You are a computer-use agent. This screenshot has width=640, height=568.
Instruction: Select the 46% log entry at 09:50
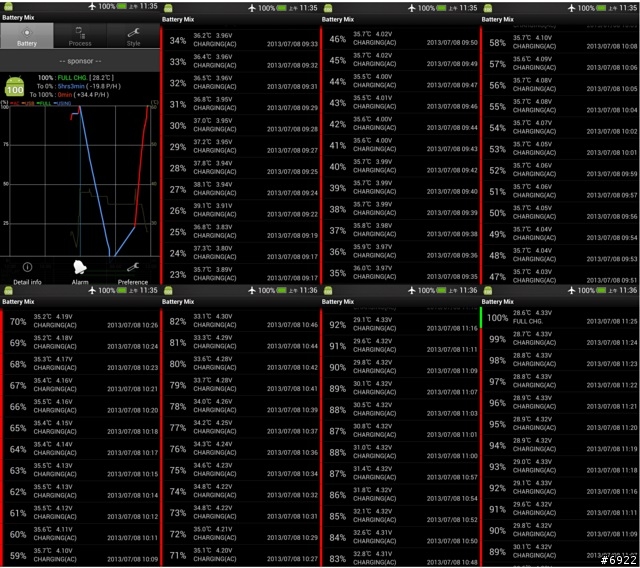400,39
